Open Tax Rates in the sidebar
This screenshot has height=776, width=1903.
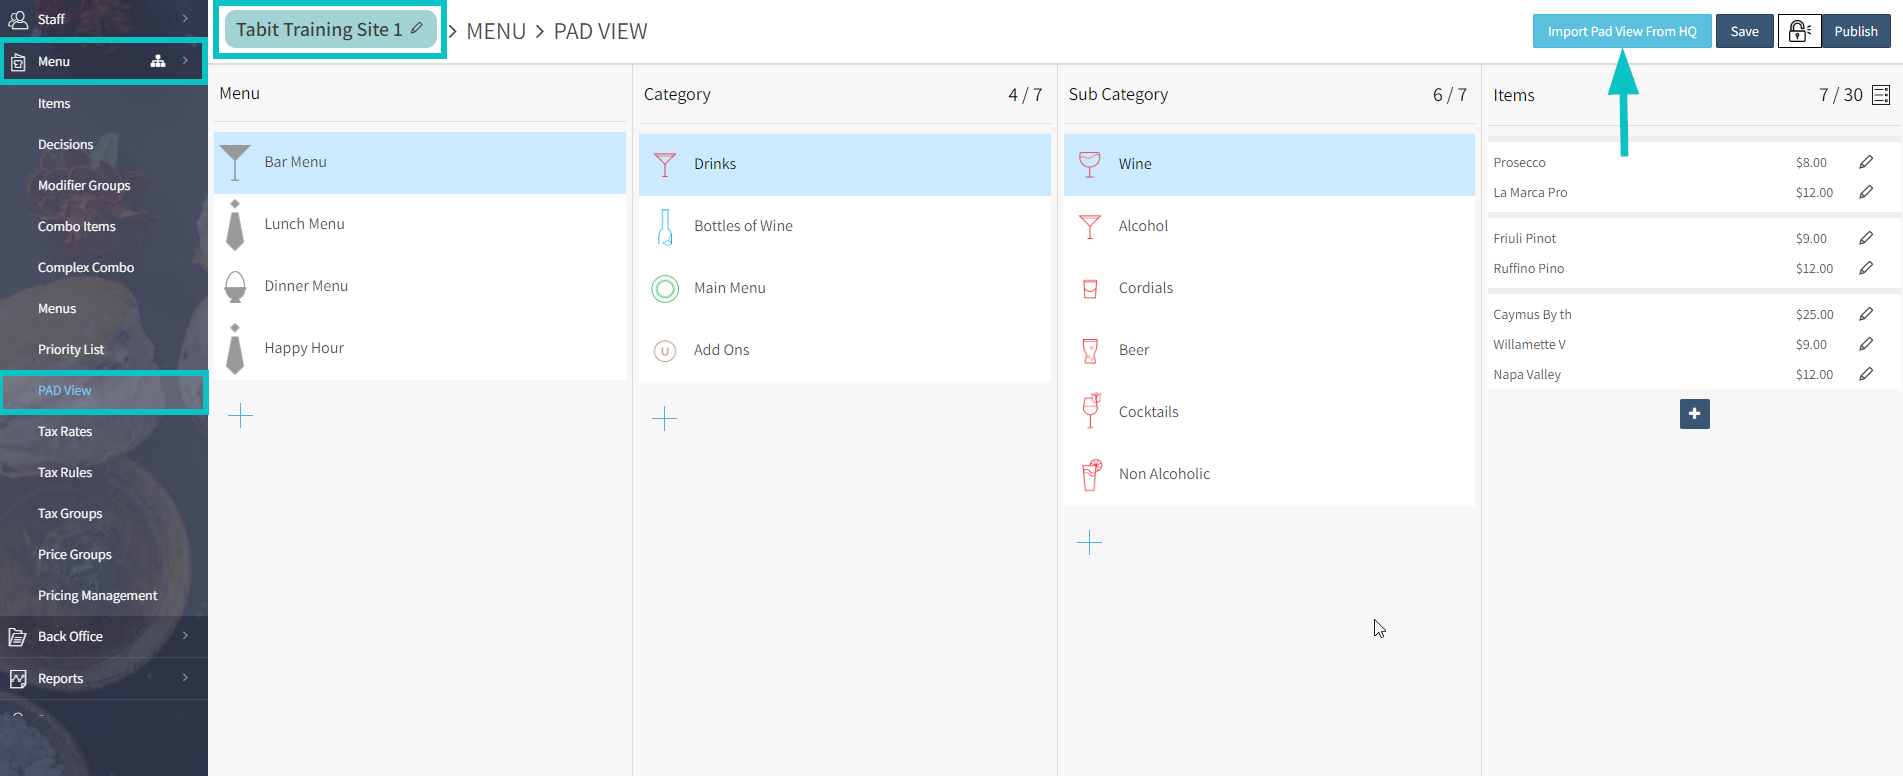65,431
